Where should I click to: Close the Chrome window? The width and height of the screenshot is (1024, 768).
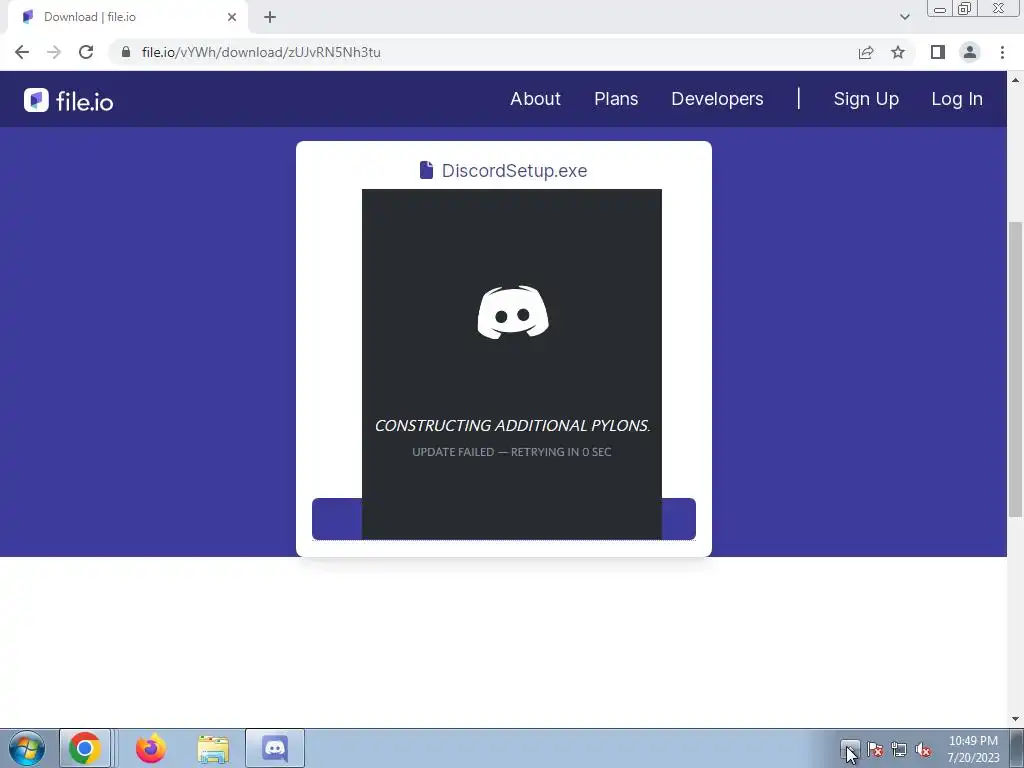click(999, 8)
